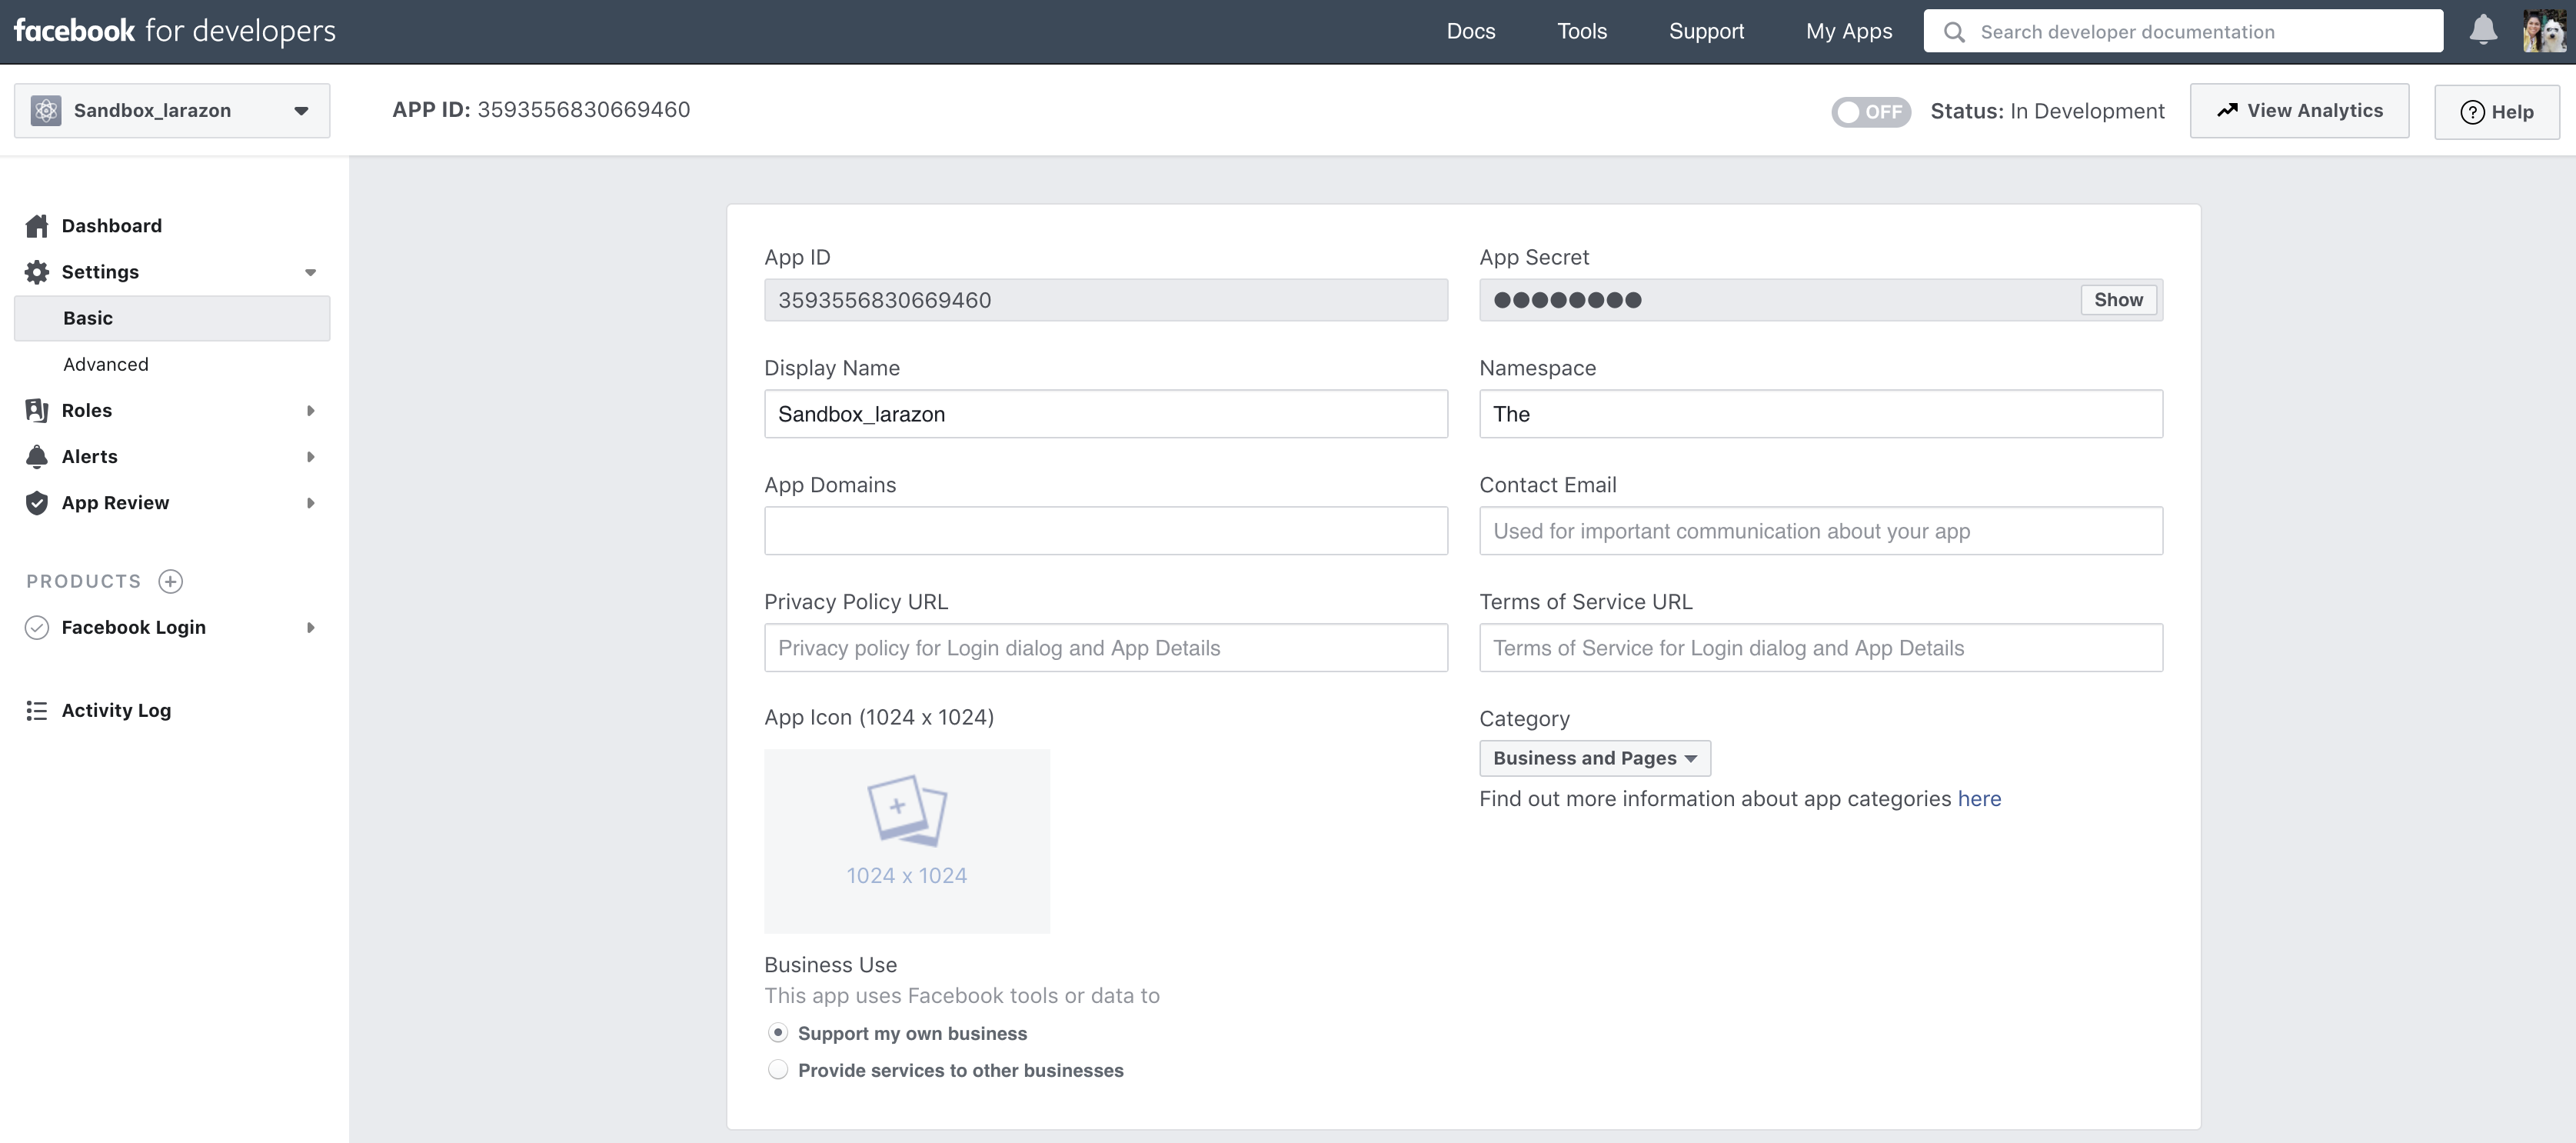Click the Status: In Development text
This screenshot has width=2576, height=1143.
[x=2047, y=111]
